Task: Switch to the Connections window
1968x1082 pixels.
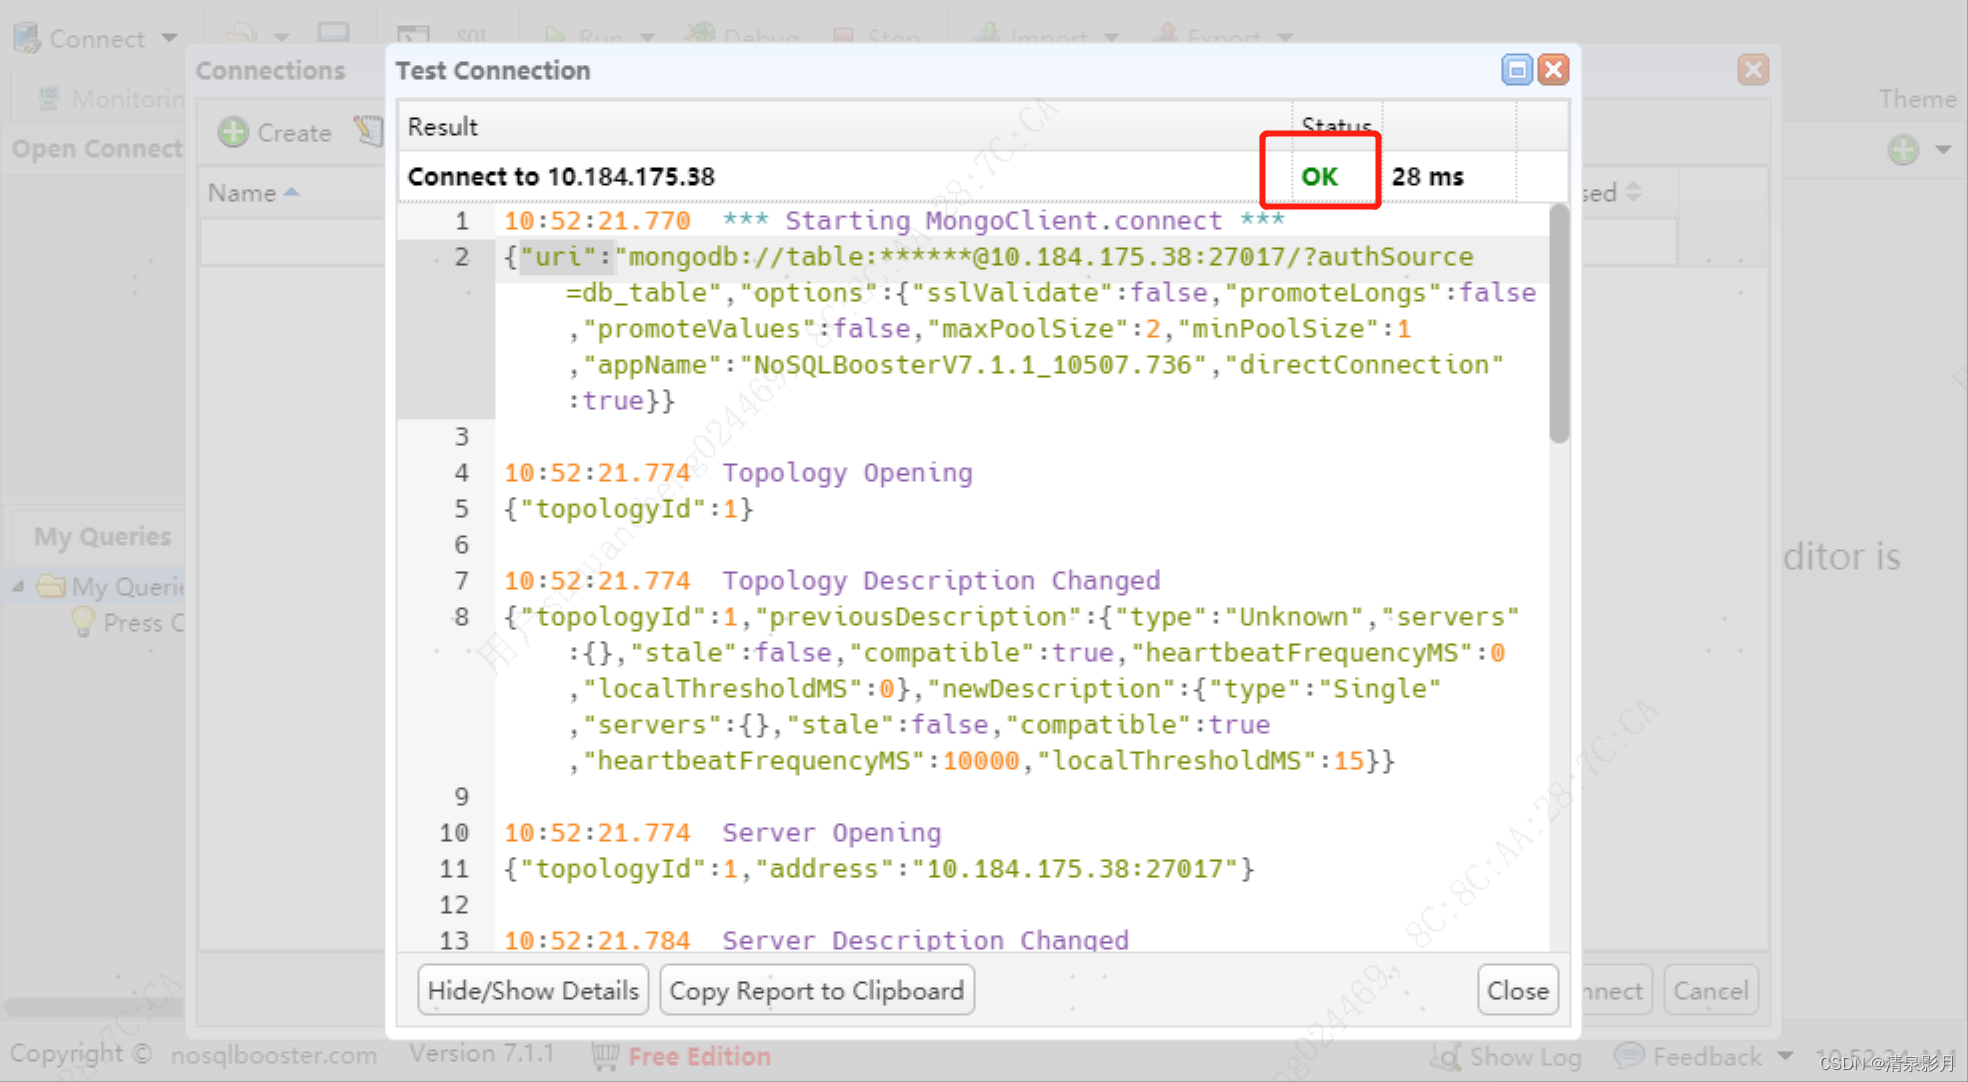Action: tap(271, 70)
